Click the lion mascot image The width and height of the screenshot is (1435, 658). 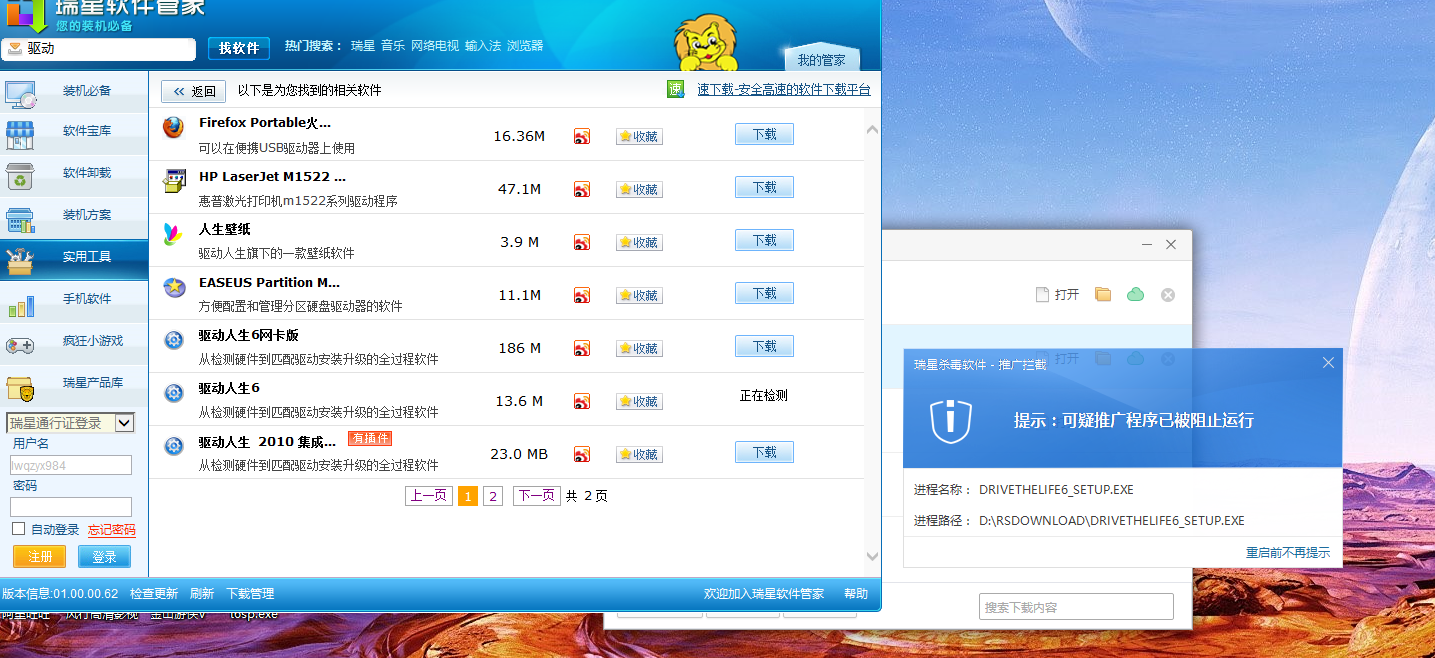pos(704,42)
